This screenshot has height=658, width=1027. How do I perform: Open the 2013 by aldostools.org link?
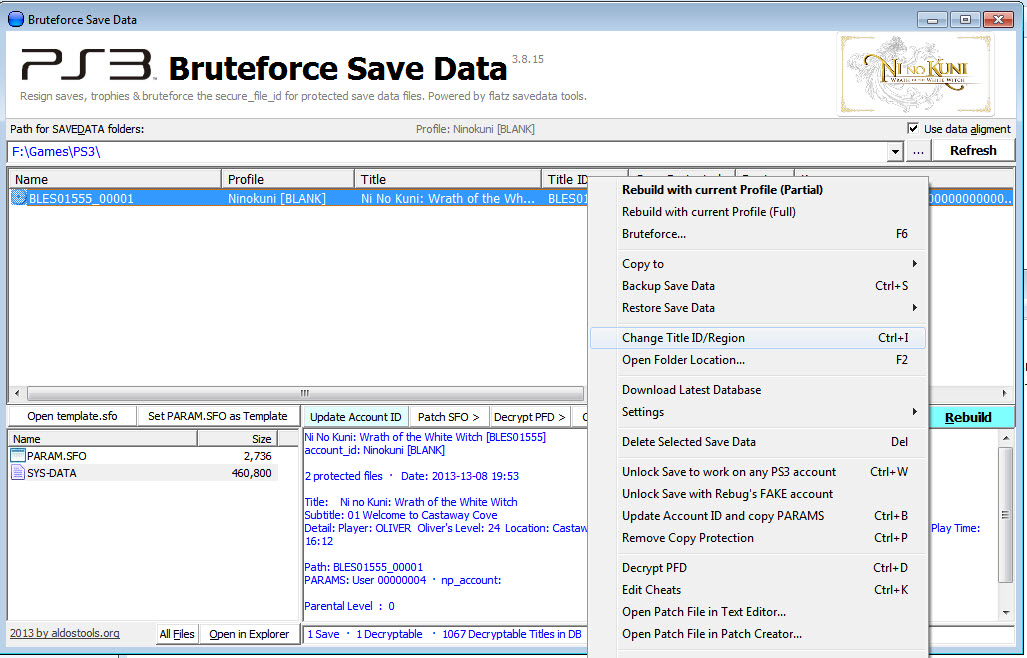tap(65, 633)
